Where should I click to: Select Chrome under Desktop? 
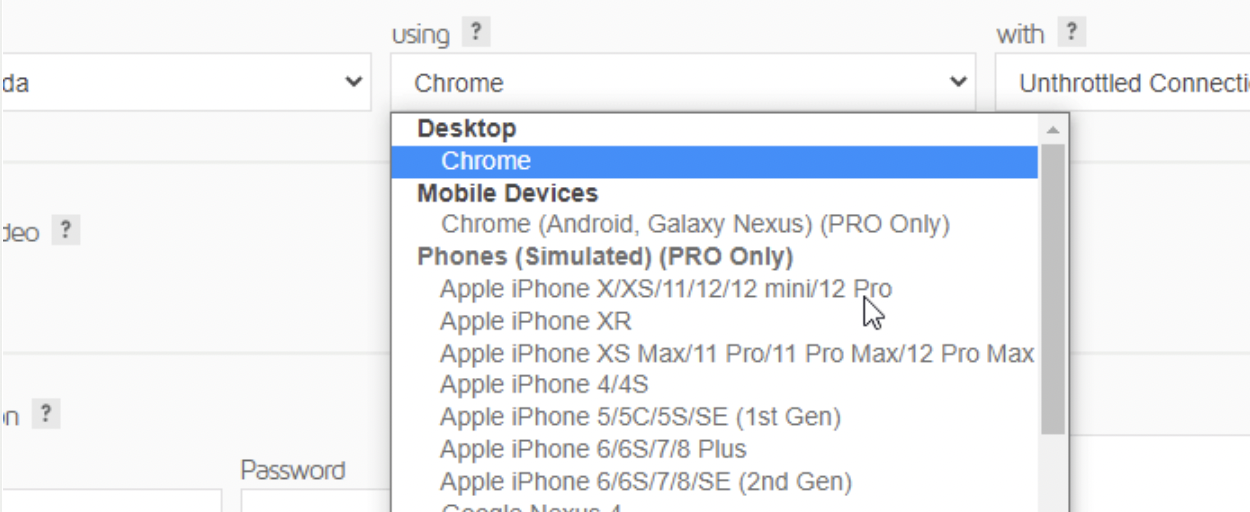click(715, 161)
